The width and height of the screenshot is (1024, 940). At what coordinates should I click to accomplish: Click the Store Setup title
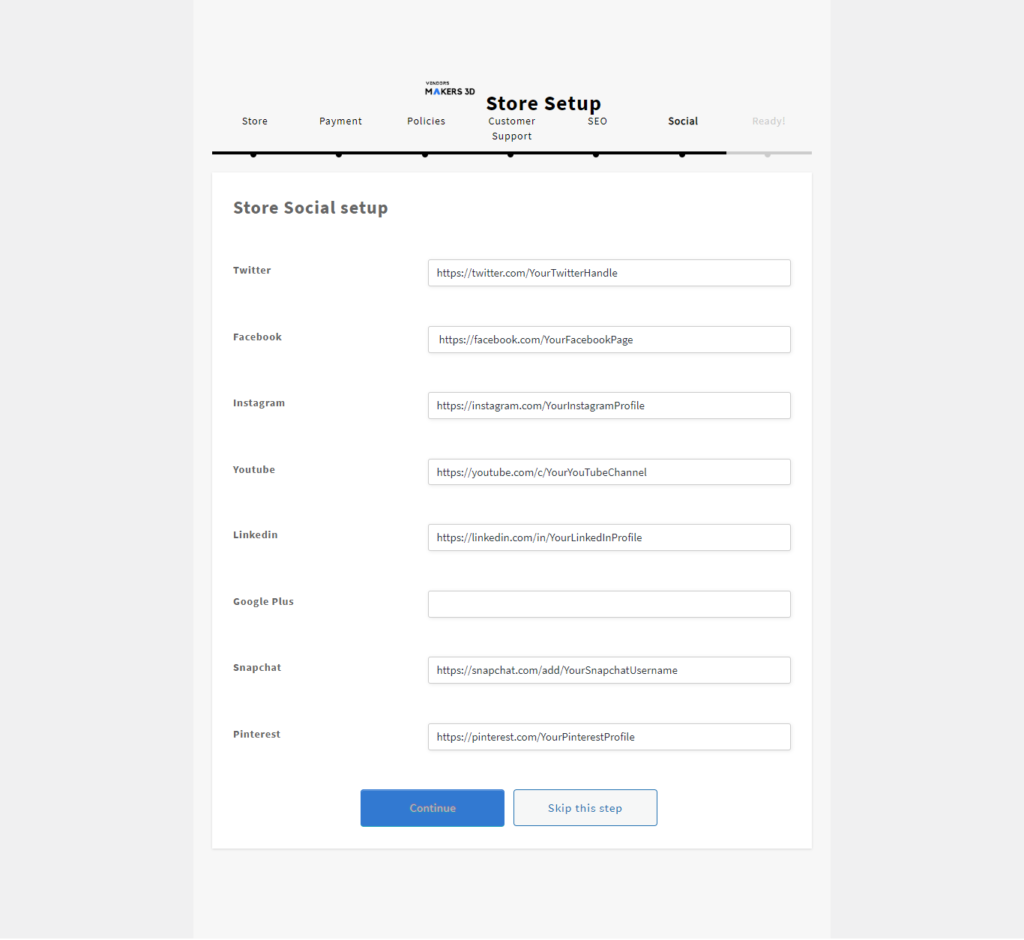pos(543,103)
